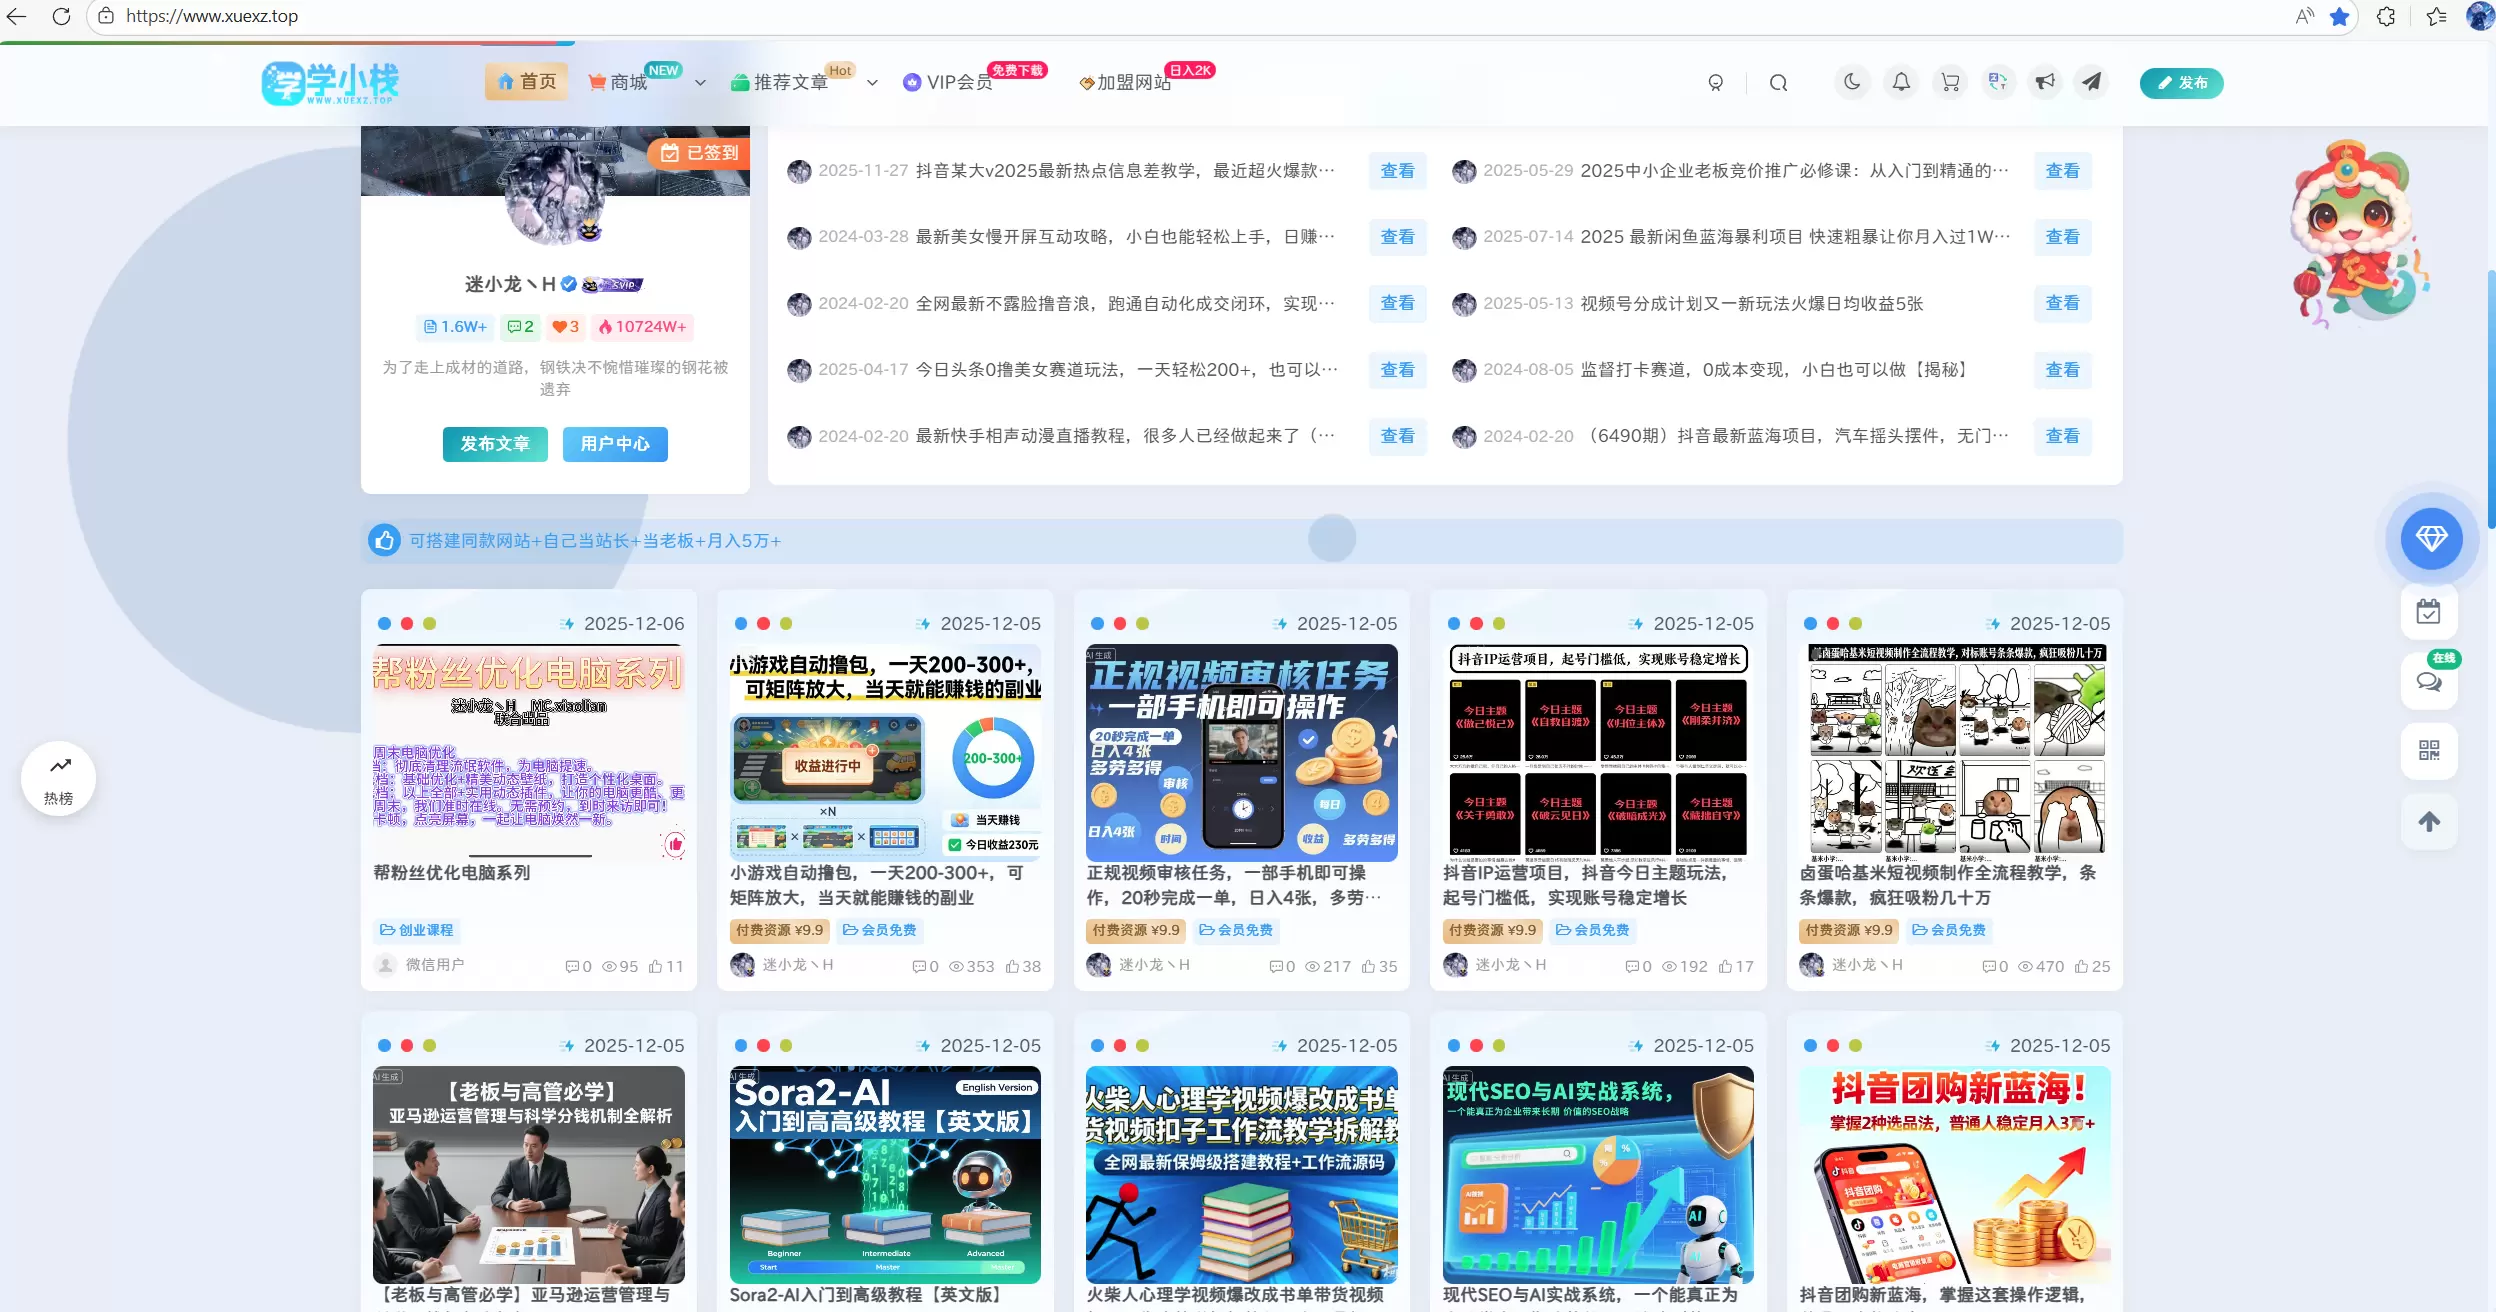Go to 首页 tab
Image resolution: width=2496 pixels, height=1312 pixels.
pos(527,82)
